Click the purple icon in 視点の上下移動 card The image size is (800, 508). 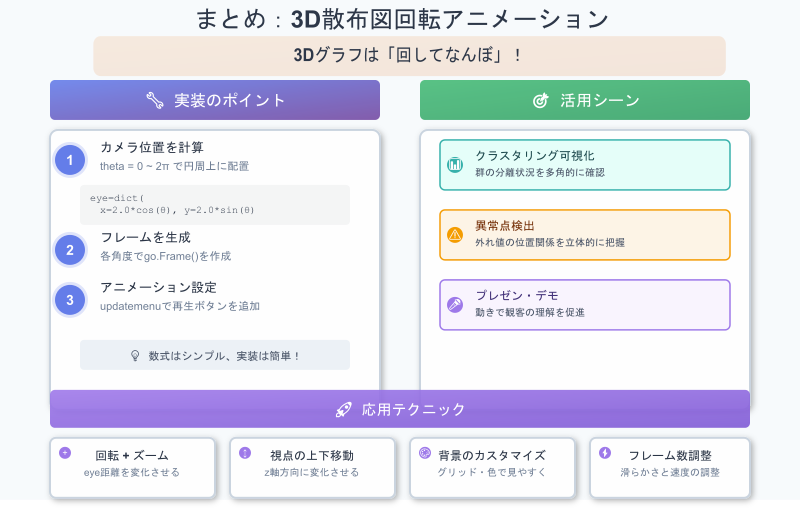(245, 453)
